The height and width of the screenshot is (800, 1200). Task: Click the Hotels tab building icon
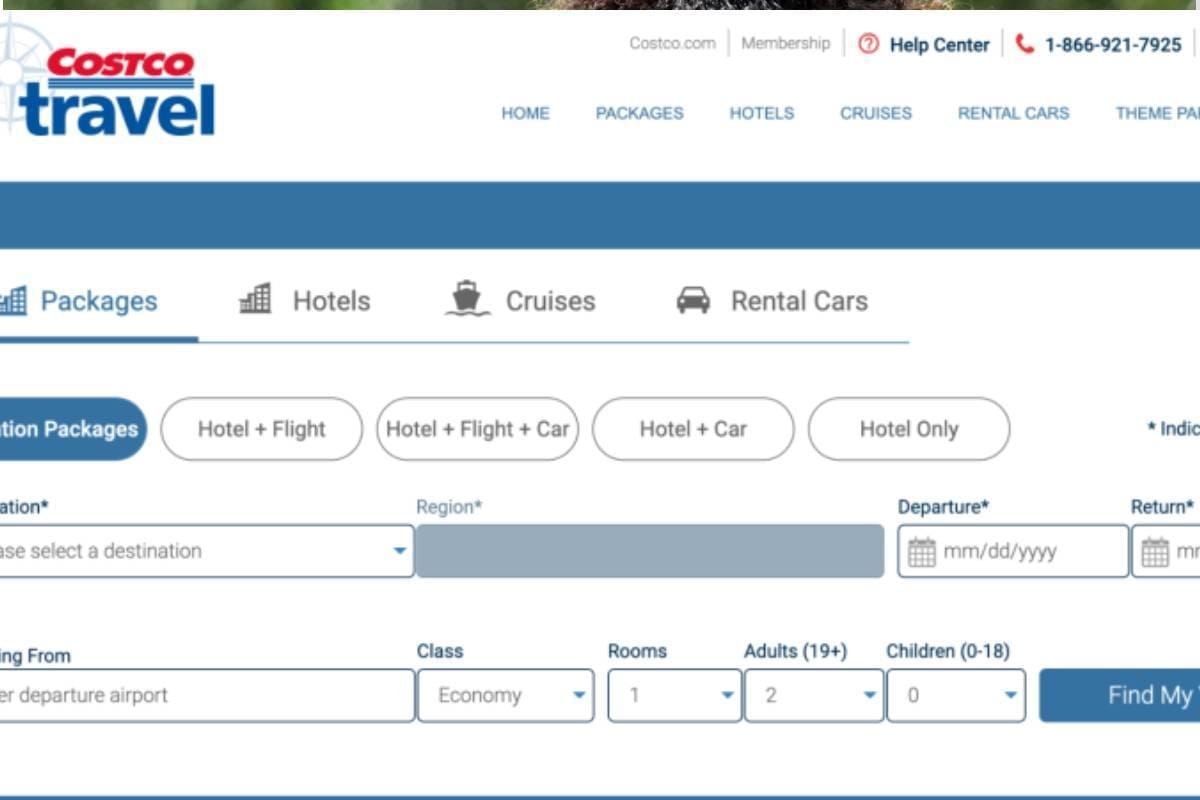255,299
